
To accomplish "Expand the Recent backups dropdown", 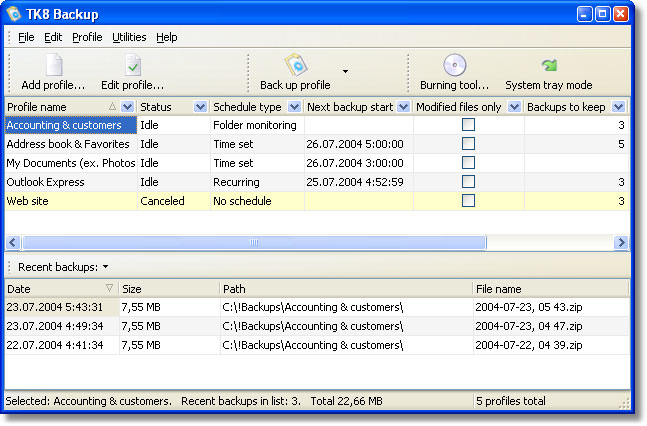I will click(x=106, y=267).
